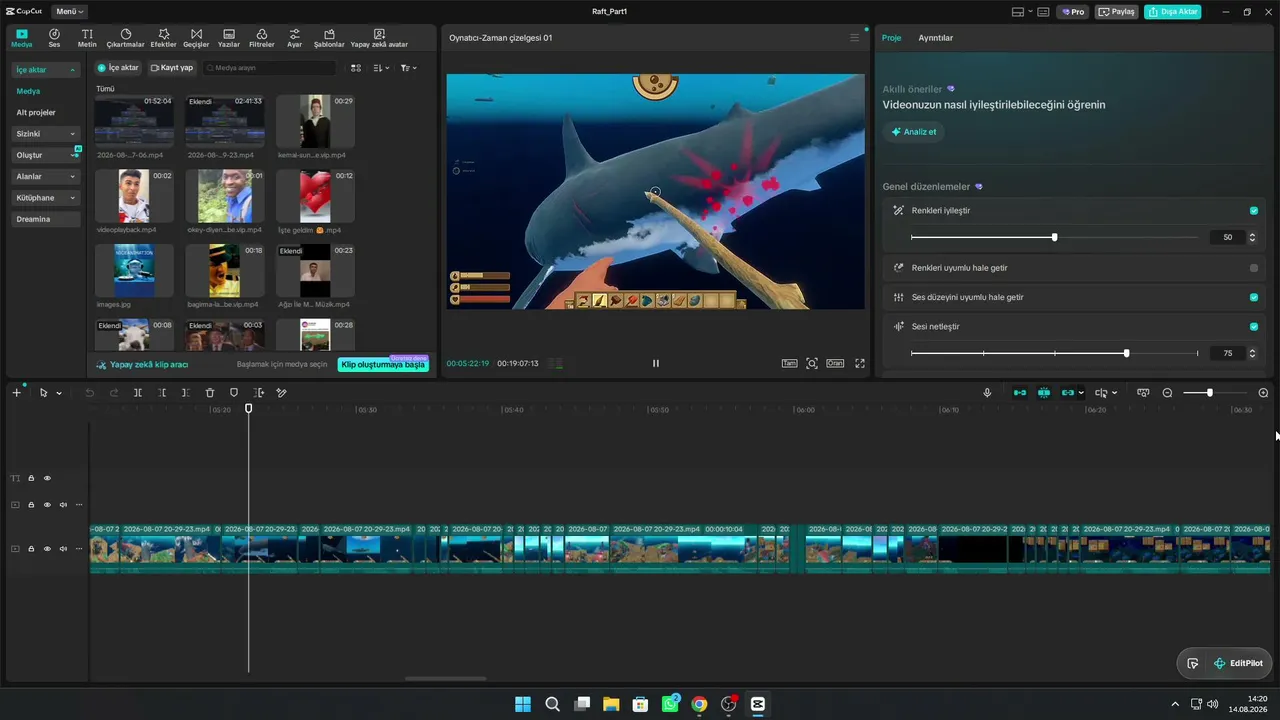Click Klip oluşturmaya başla button

383,365
